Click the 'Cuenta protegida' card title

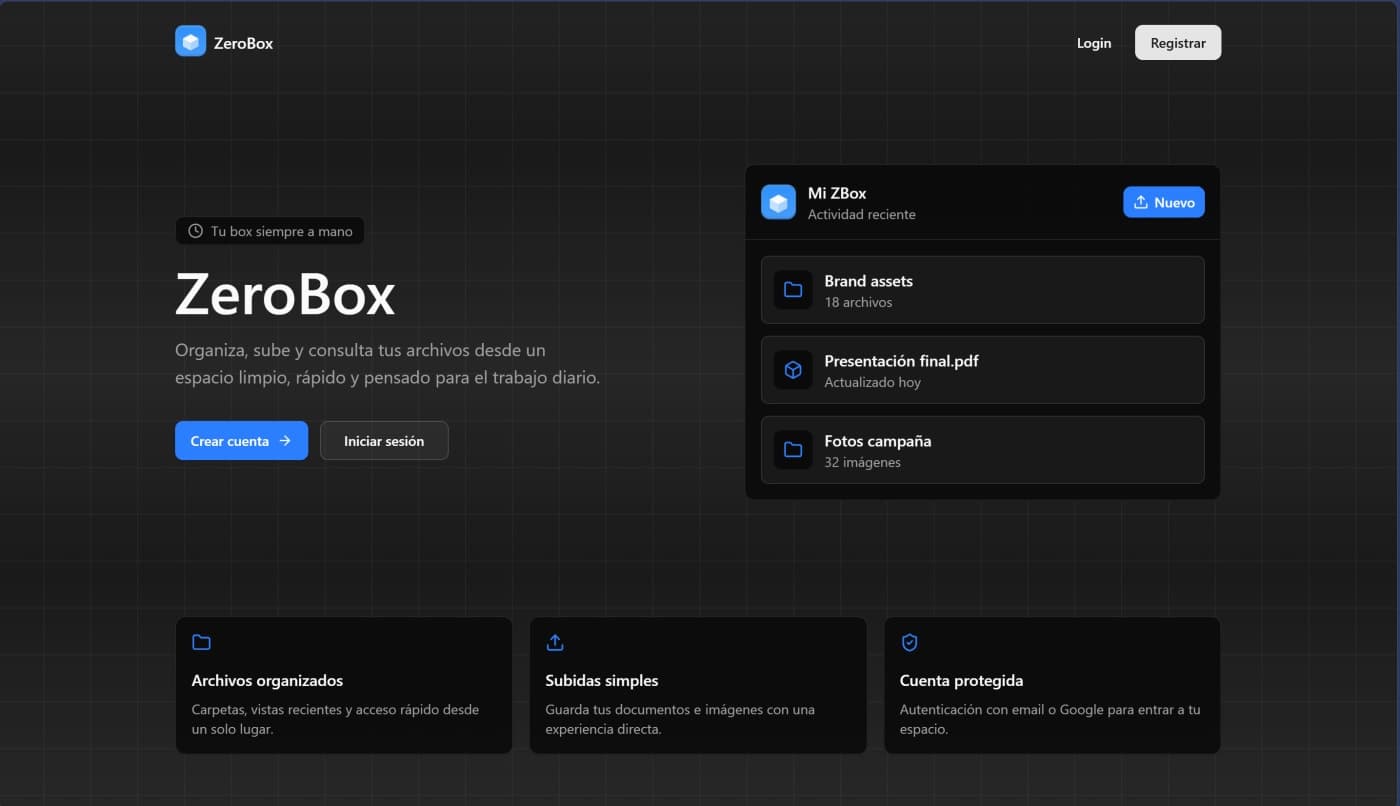[x=961, y=680]
